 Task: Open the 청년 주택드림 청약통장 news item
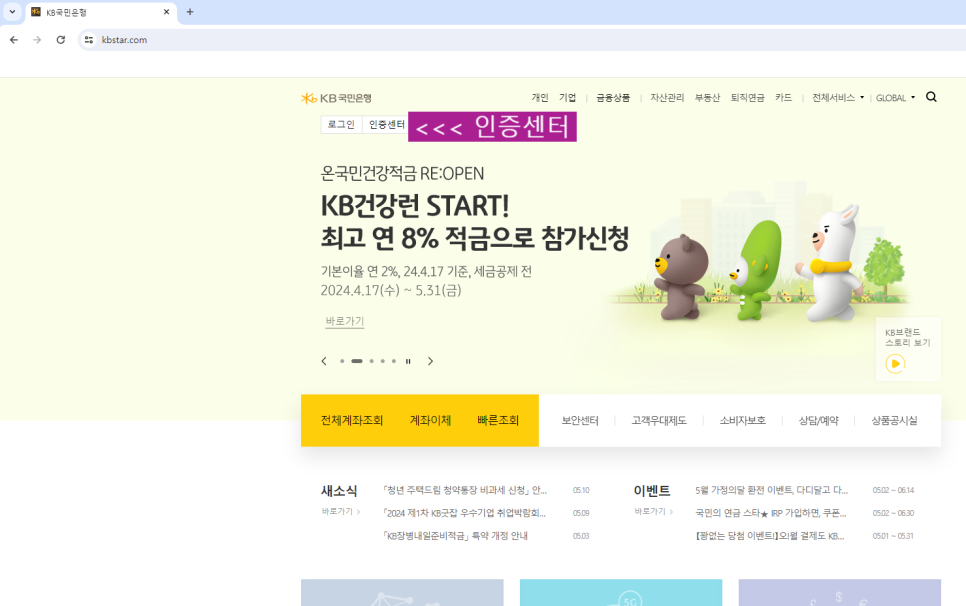(465, 490)
